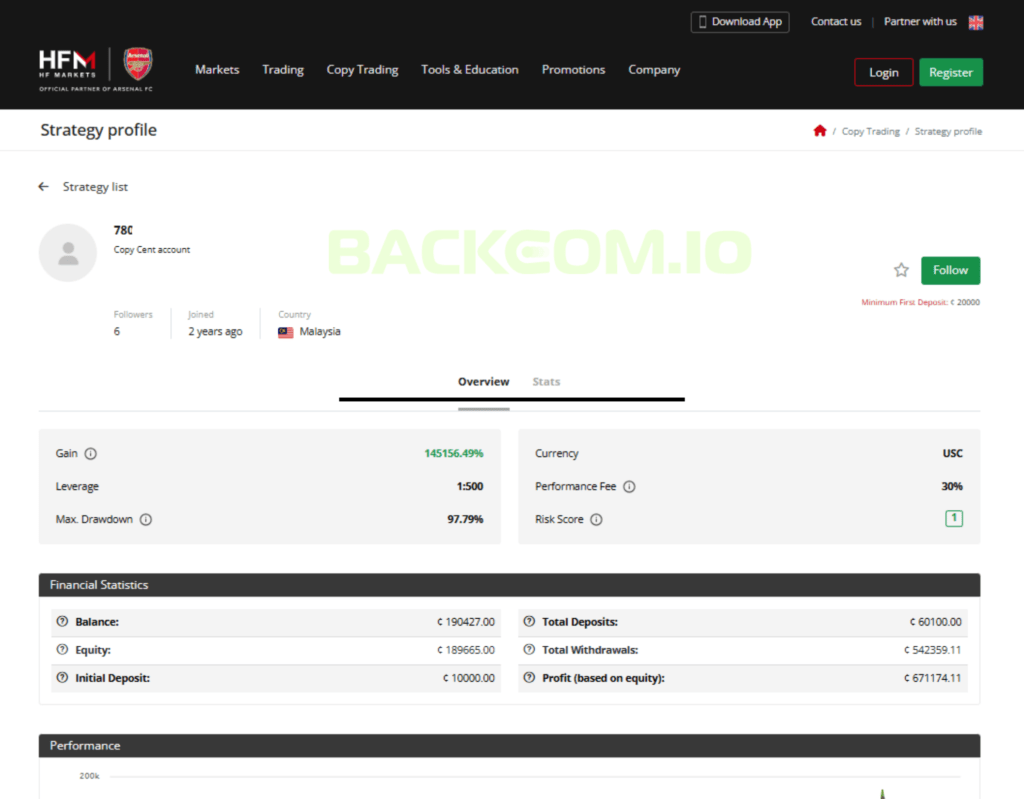Click the Risk Score info icon
Screen dimensions: 1024x799
click(596, 520)
